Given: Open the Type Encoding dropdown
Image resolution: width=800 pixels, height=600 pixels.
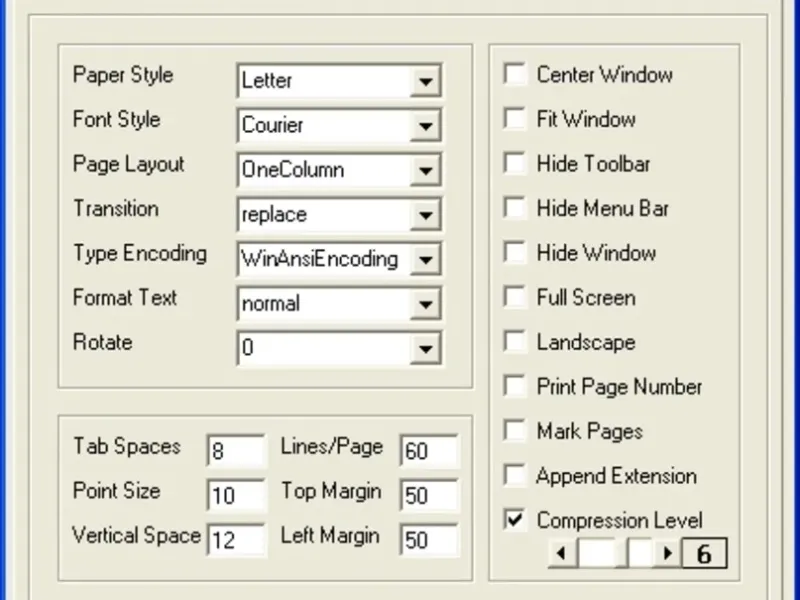Looking at the screenshot, I should coord(426,260).
